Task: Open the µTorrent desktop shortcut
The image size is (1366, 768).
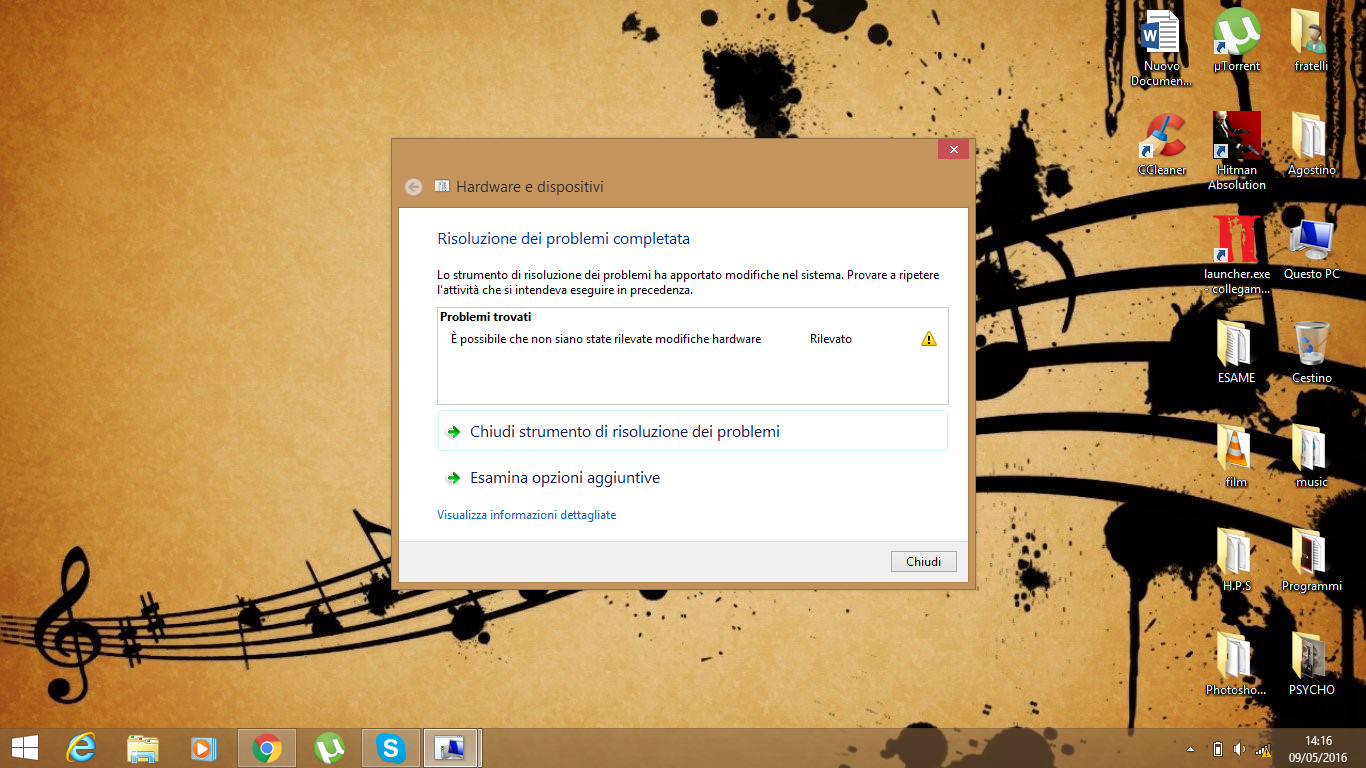Action: pos(1236,36)
